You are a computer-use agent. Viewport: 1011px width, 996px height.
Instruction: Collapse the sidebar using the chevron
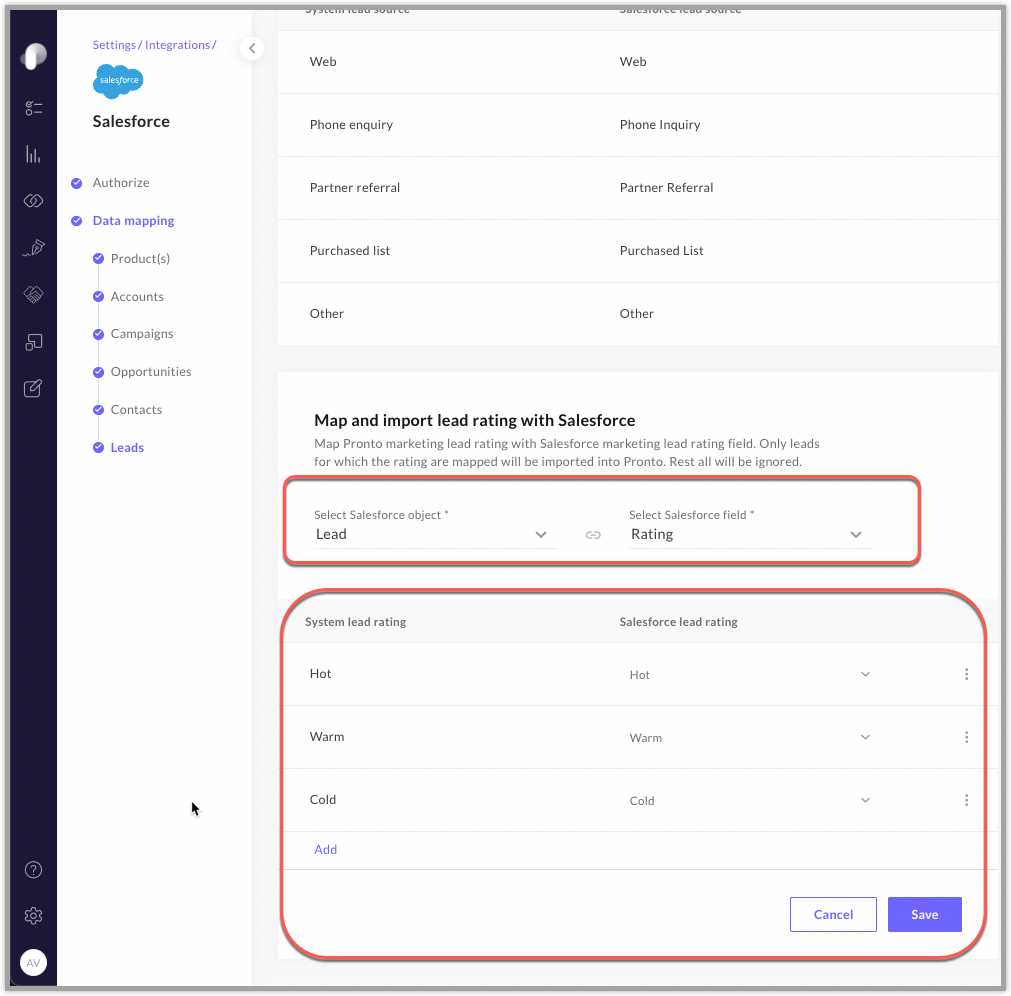[251, 48]
